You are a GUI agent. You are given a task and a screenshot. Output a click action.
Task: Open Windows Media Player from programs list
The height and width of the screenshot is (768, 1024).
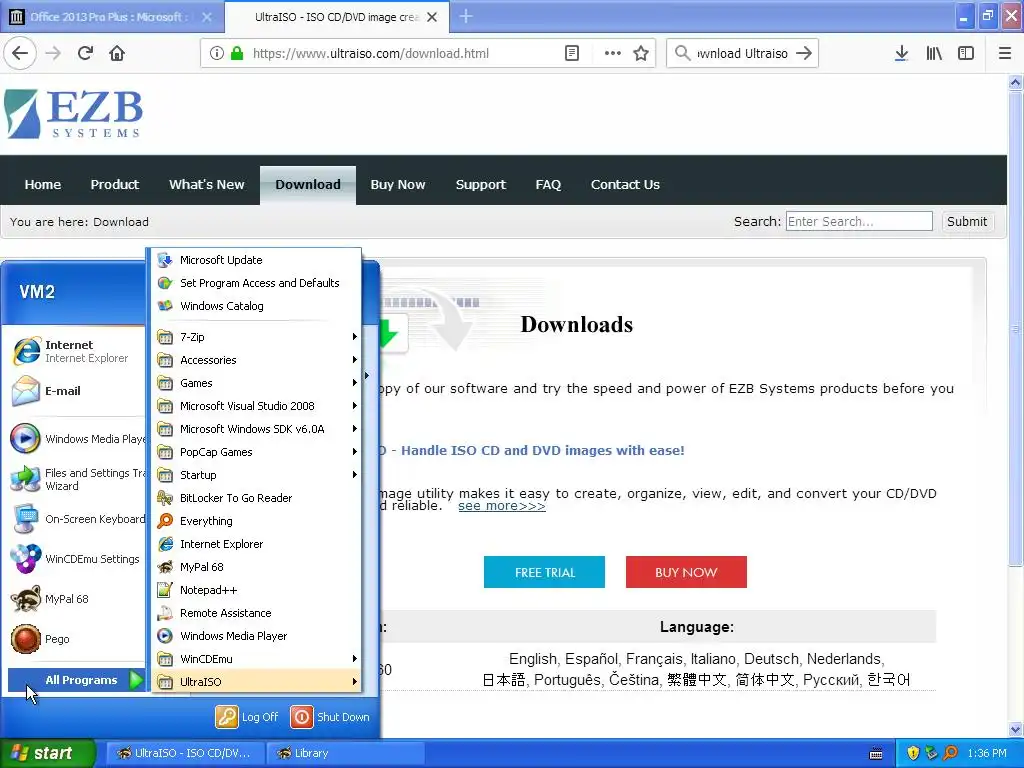click(258, 635)
